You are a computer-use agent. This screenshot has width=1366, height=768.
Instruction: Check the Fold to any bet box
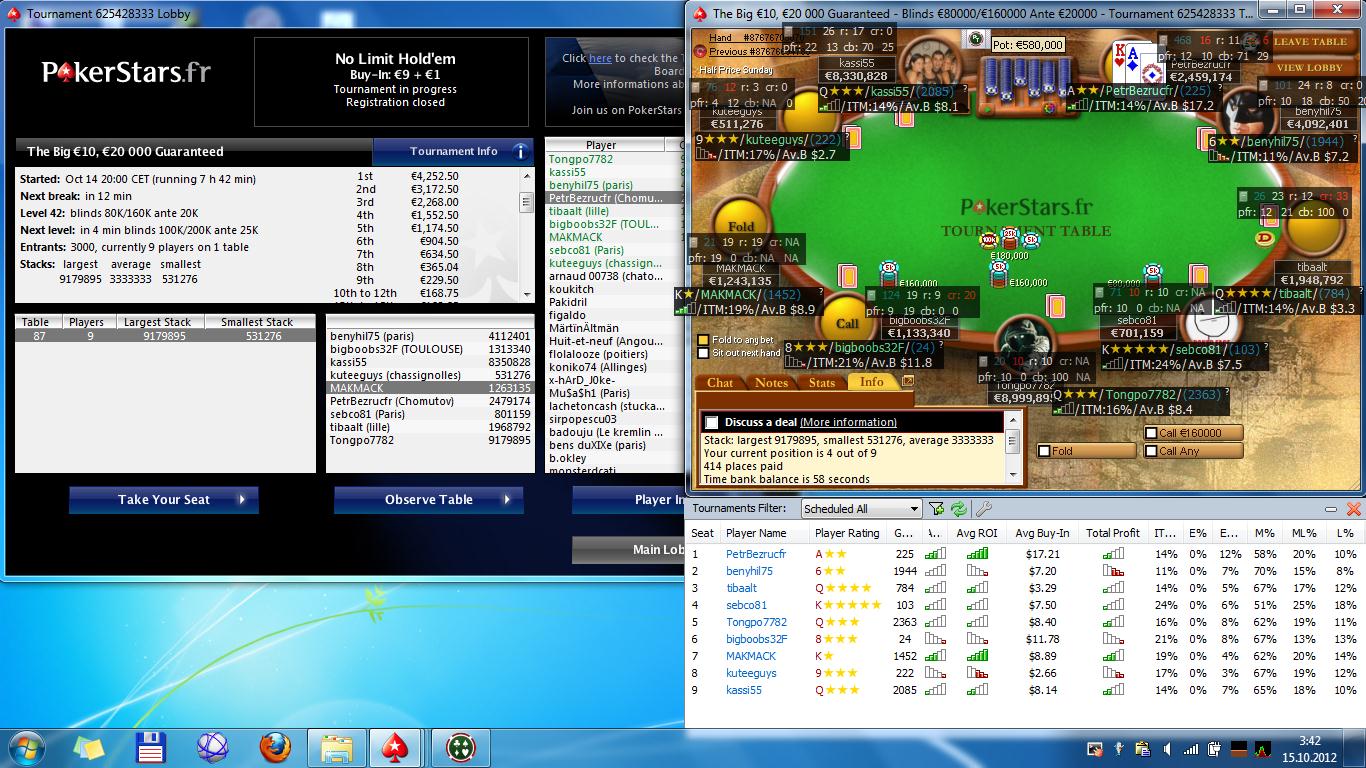coord(703,340)
